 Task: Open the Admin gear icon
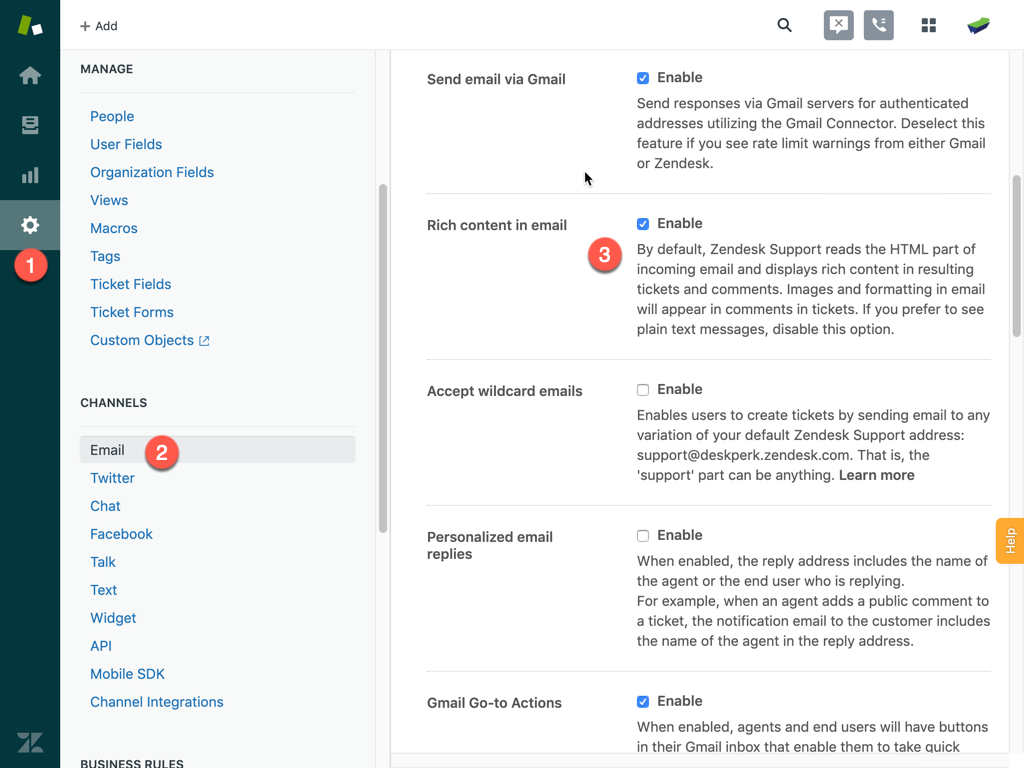30,225
